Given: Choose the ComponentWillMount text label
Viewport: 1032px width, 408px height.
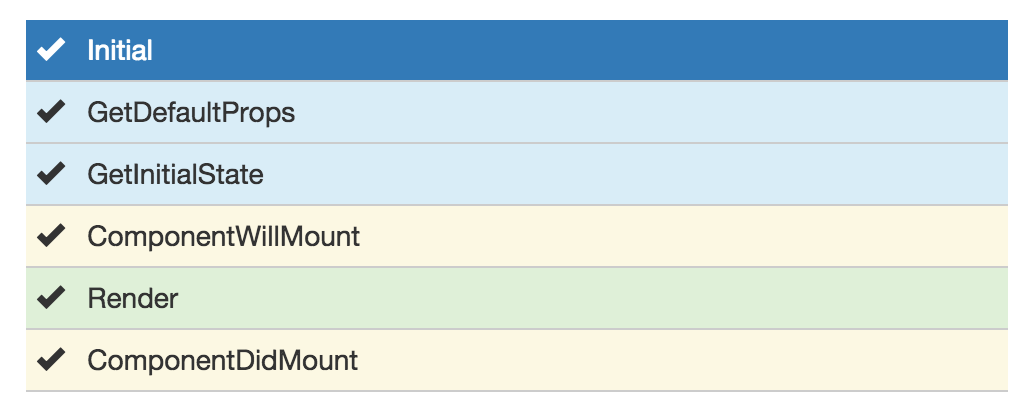Looking at the screenshot, I should tap(223, 236).
